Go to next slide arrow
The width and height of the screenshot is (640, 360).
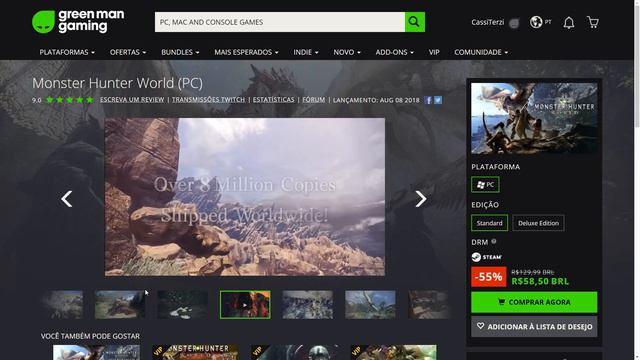tap(421, 199)
